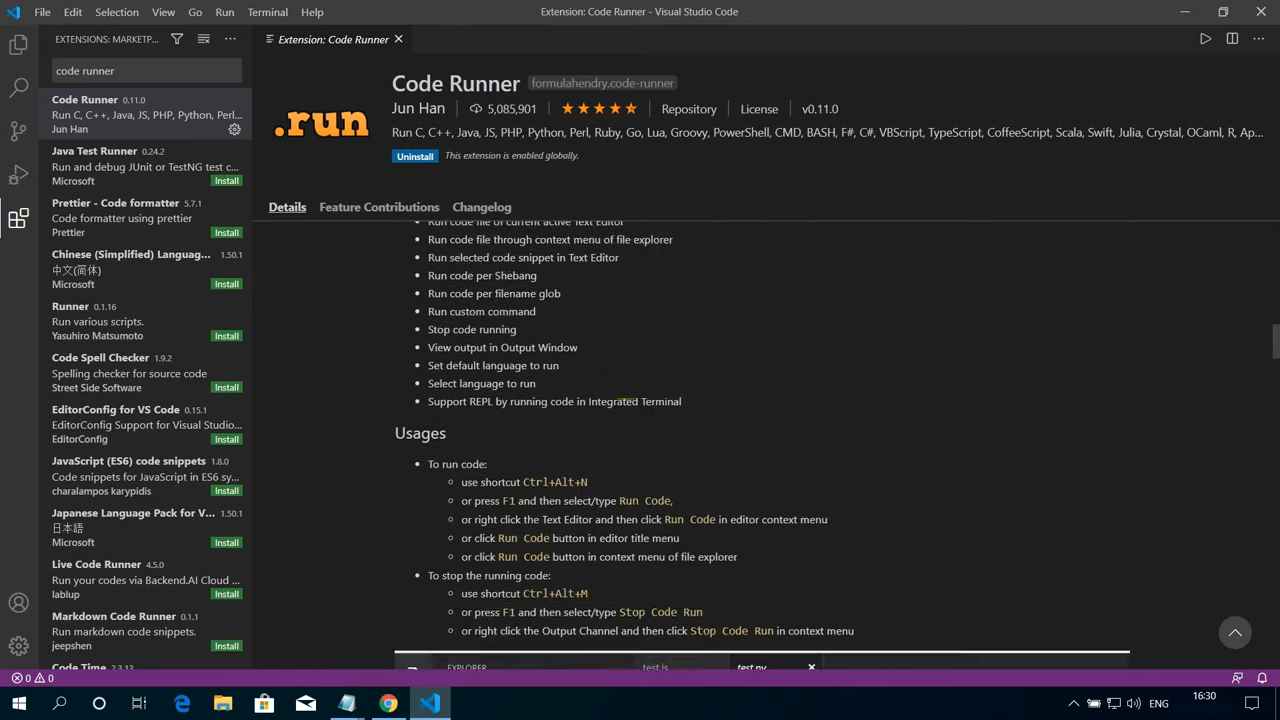Open the Source Control view
The height and width of the screenshot is (720, 1280).
[x=18, y=131]
